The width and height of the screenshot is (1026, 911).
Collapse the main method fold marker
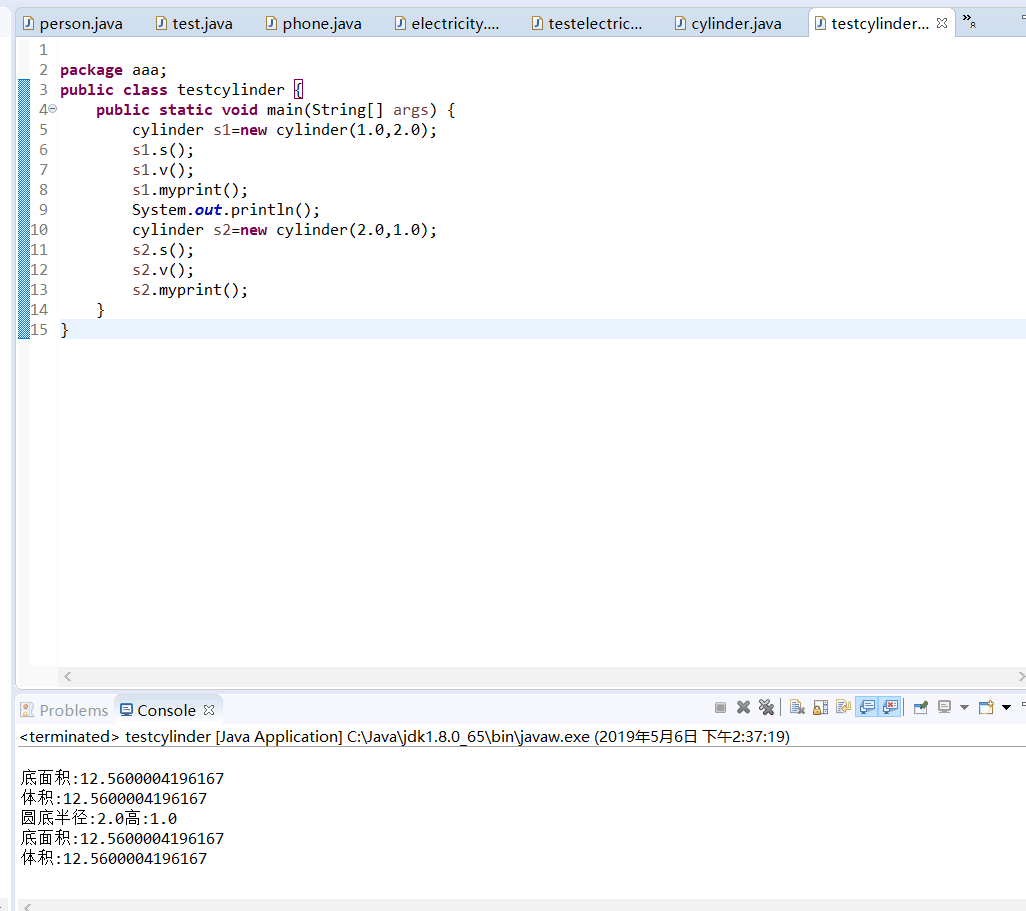coord(52,109)
